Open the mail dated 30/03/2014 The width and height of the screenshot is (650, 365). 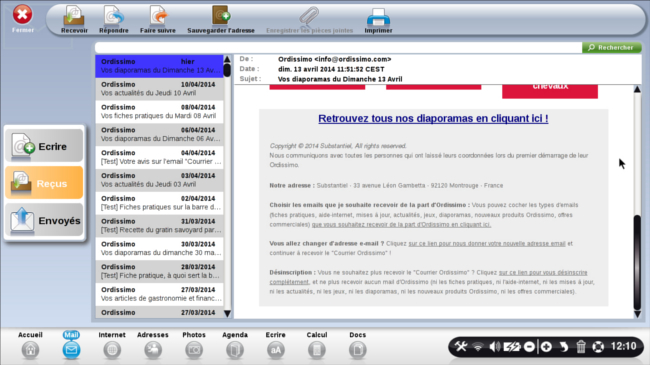[x=159, y=248]
